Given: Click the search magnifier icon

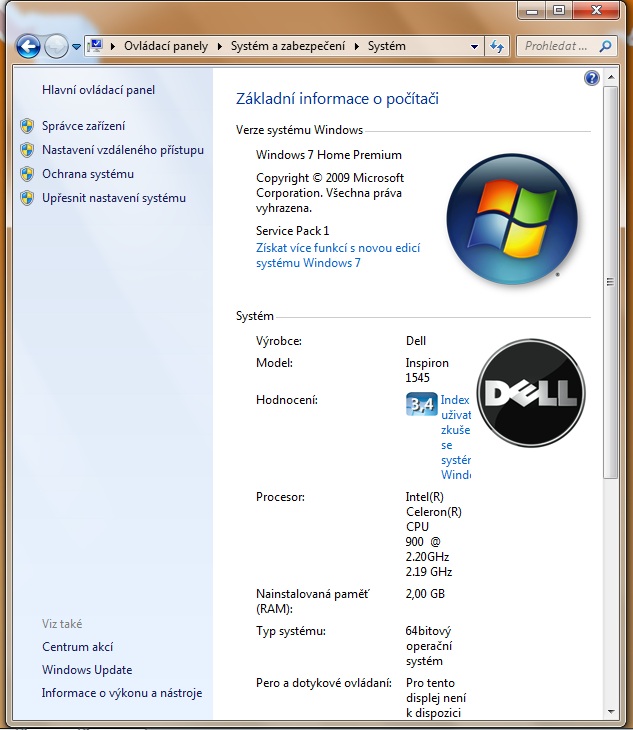Looking at the screenshot, I should click(606, 46).
